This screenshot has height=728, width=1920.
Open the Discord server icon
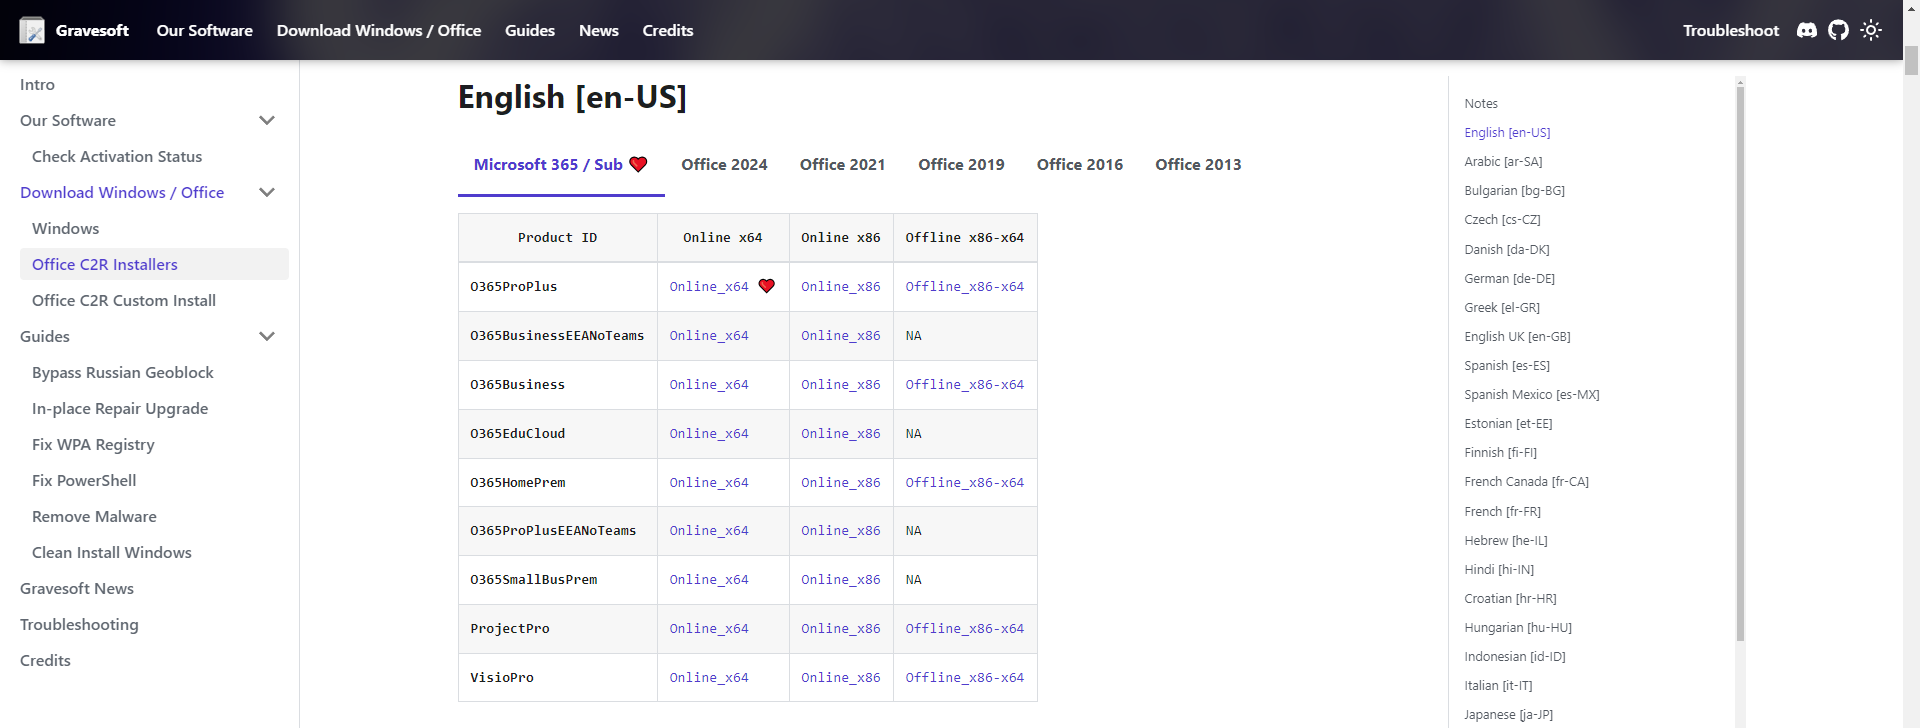1807,30
